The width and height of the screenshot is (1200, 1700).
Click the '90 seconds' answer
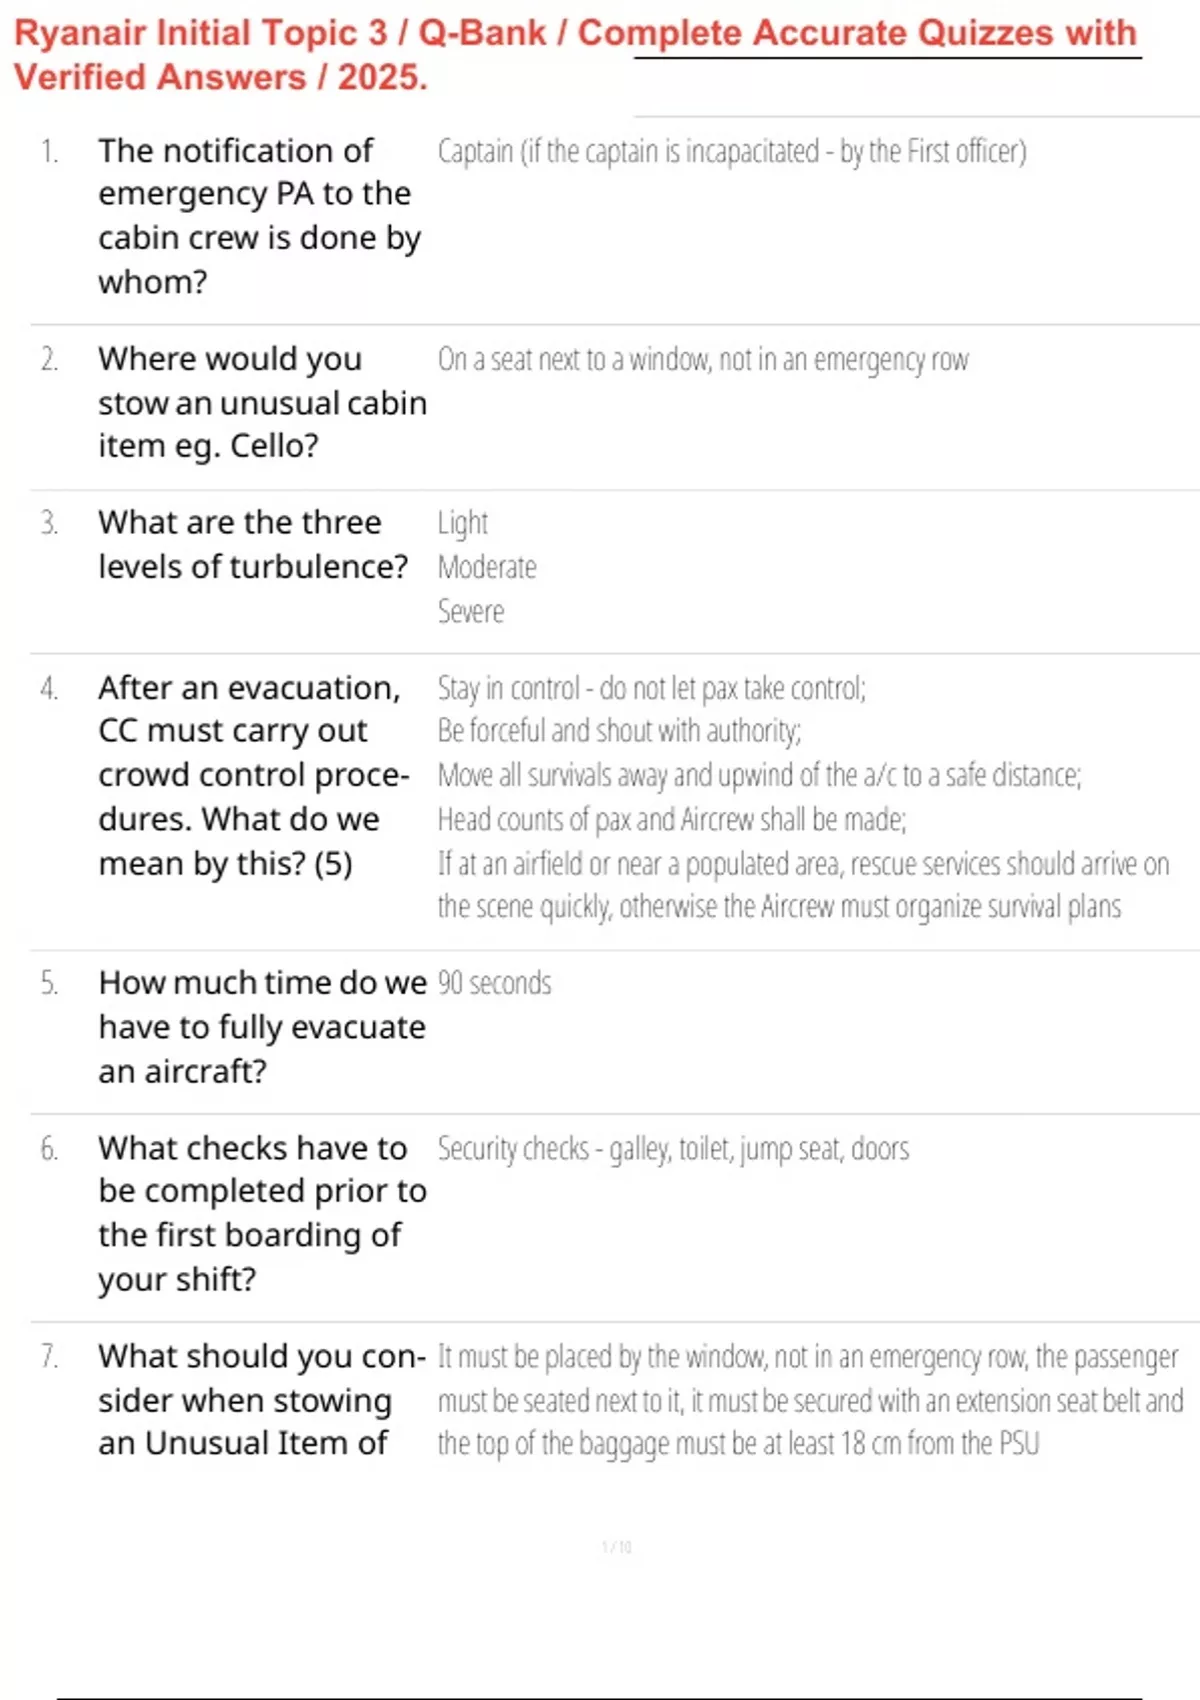(494, 983)
